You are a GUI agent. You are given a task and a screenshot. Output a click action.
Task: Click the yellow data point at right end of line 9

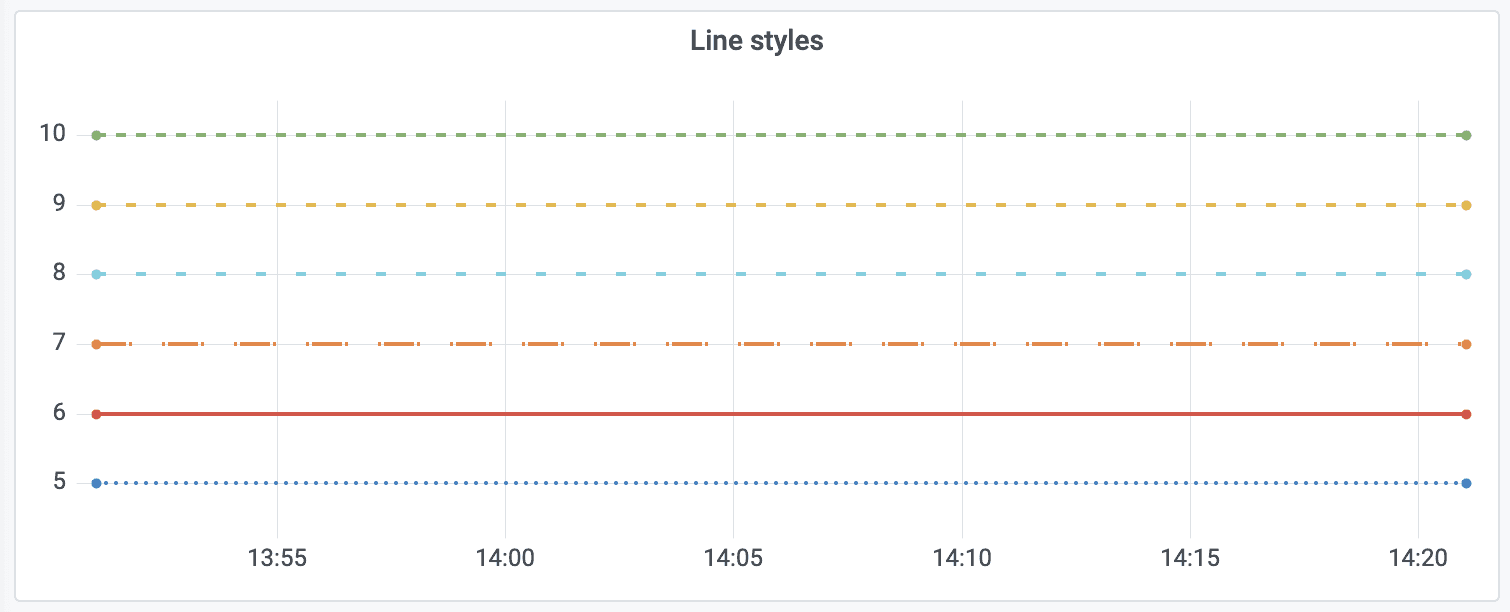(x=1466, y=205)
